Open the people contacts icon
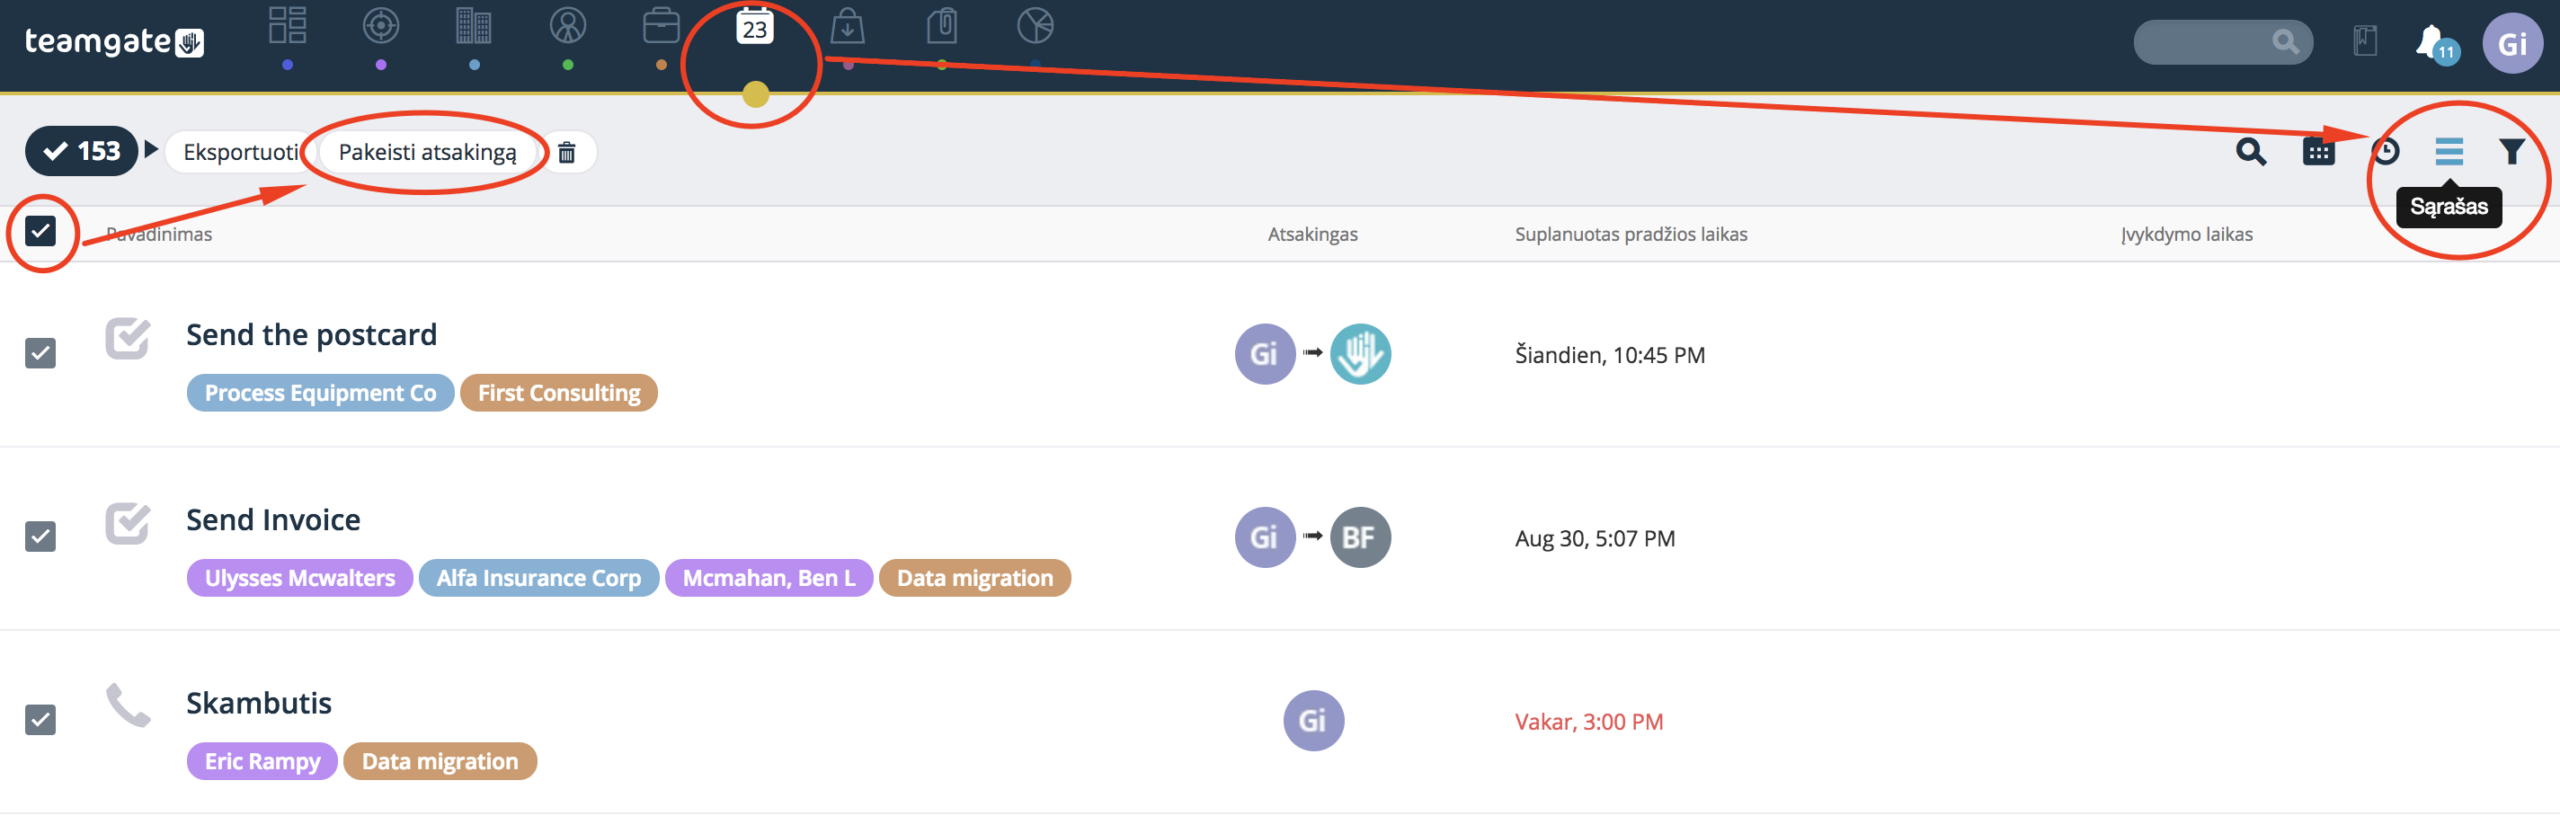 [x=568, y=26]
